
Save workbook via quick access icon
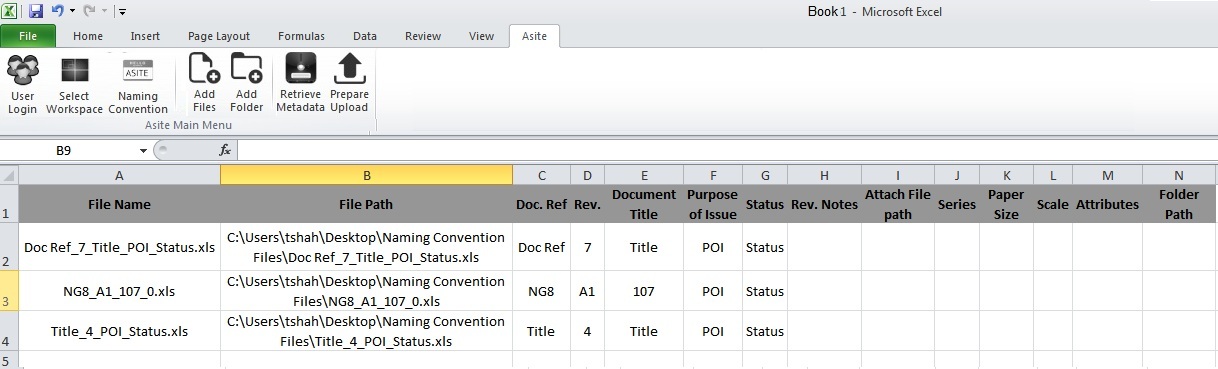(x=36, y=11)
